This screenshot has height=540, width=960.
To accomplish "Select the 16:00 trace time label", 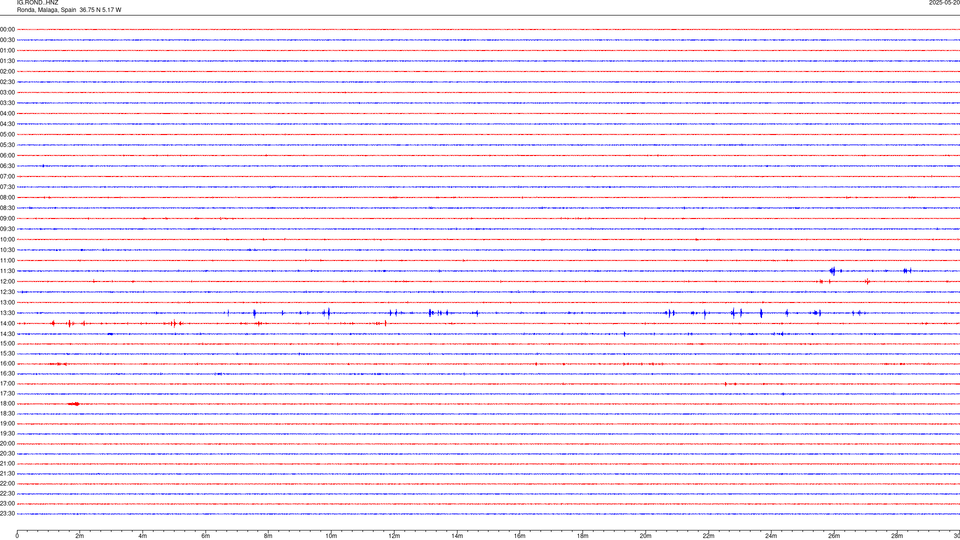I will 7,364.
